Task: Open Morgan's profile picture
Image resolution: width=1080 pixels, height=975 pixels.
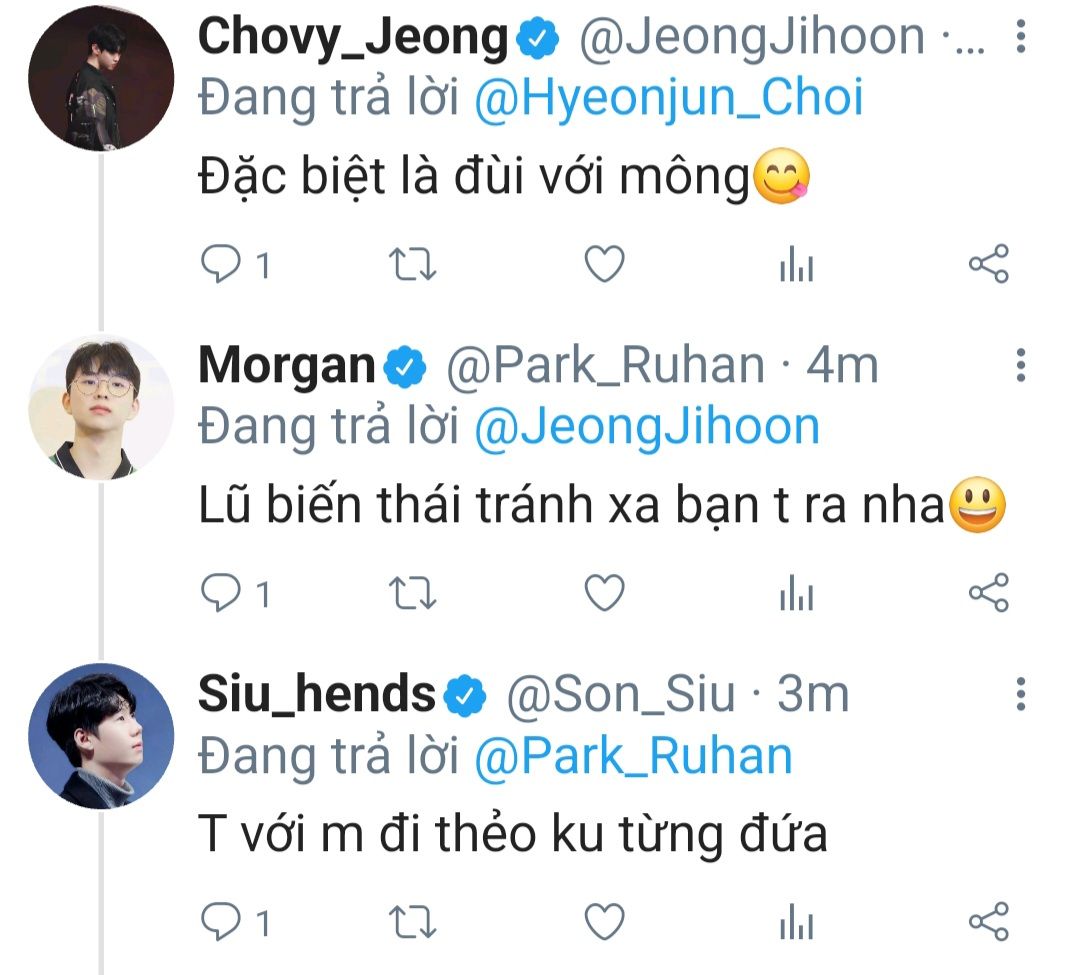Action: coord(100,406)
